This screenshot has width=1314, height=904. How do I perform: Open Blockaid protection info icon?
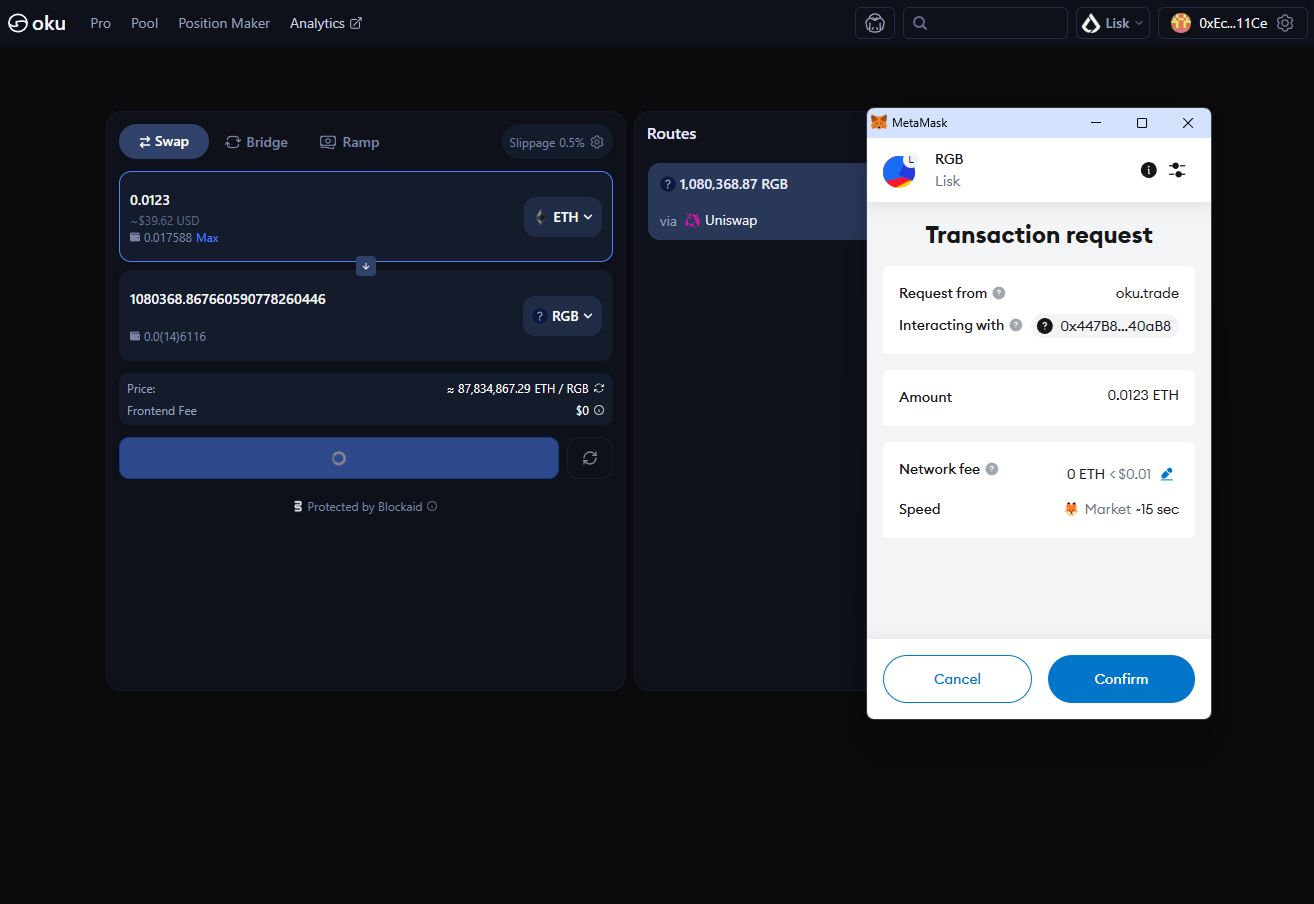tap(432, 507)
